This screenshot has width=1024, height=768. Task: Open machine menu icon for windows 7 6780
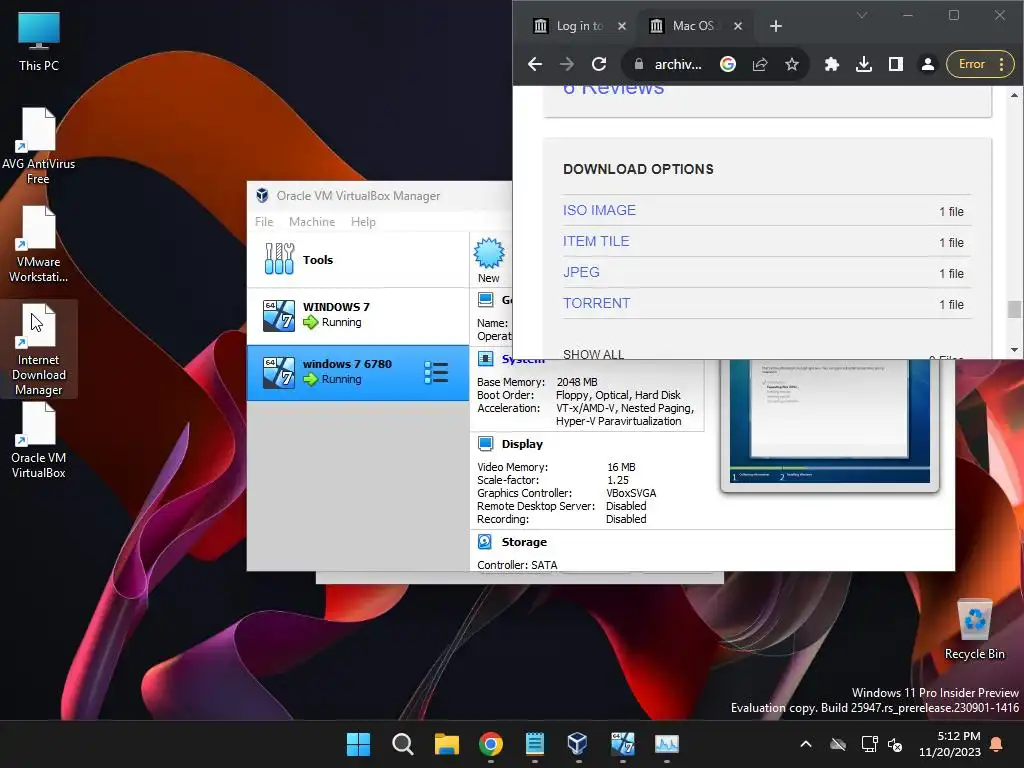(x=436, y=372)
